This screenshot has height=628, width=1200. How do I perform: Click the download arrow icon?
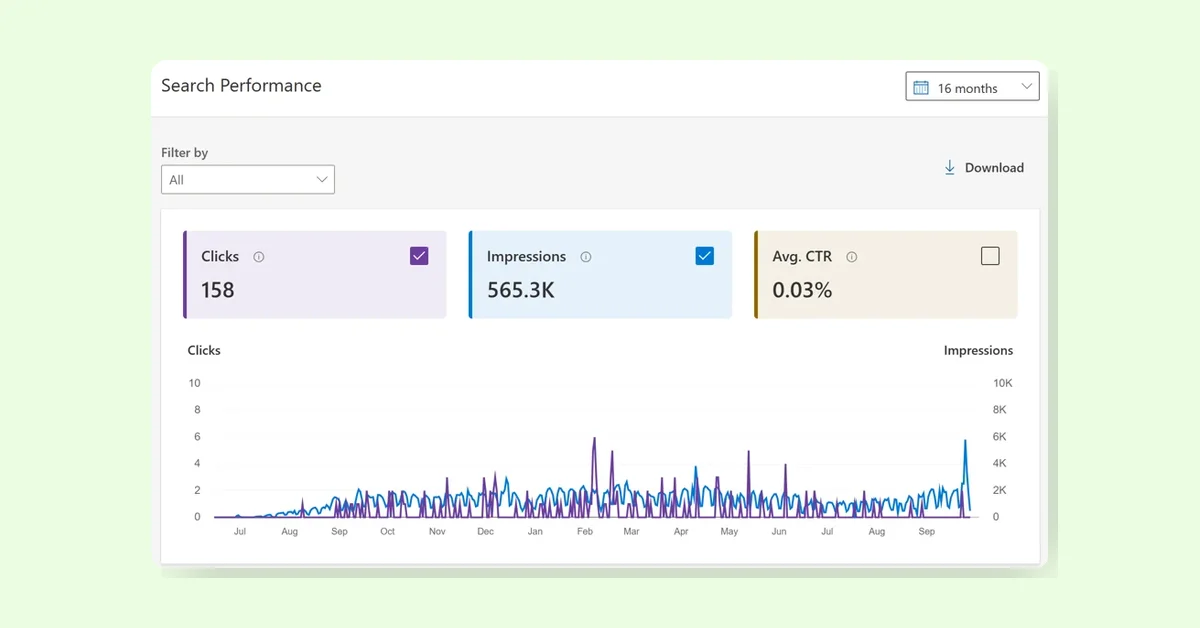[950, 168]
